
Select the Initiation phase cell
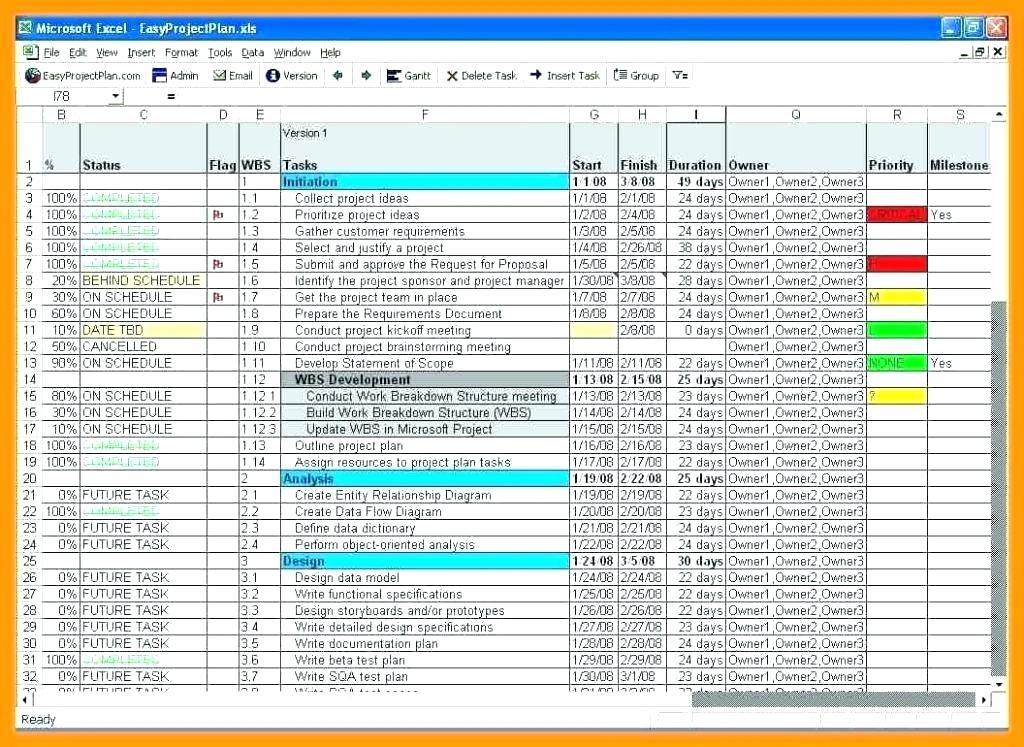pos(425,182)
